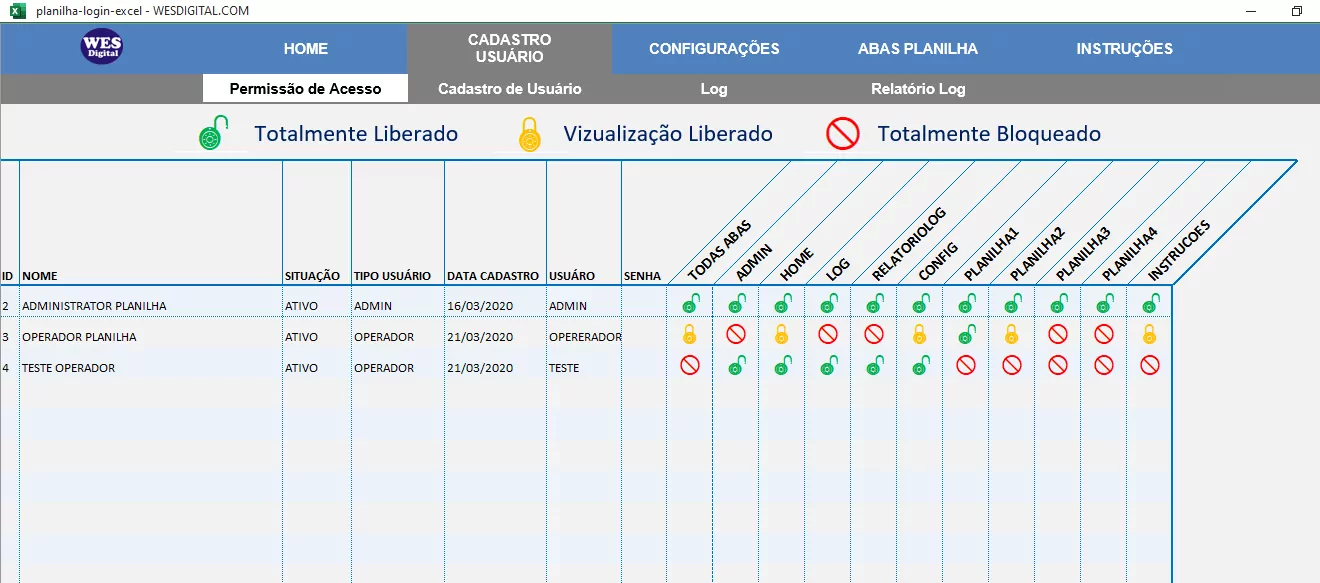Screen dimensions: 1320x583
Task: Click OPERADOR PLANILHA's yellow INSTRUCOES padlock
Action: (x=1149, y=334)
